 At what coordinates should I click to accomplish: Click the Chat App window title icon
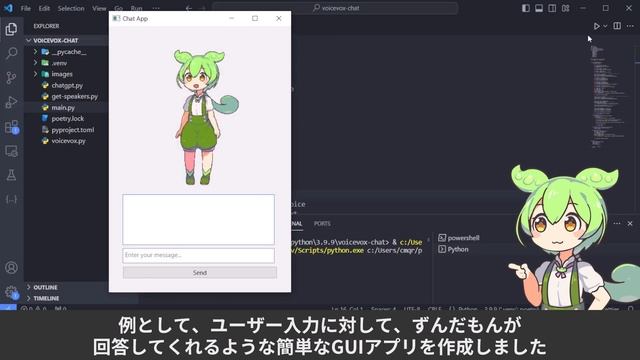click(x=116, y=18)
